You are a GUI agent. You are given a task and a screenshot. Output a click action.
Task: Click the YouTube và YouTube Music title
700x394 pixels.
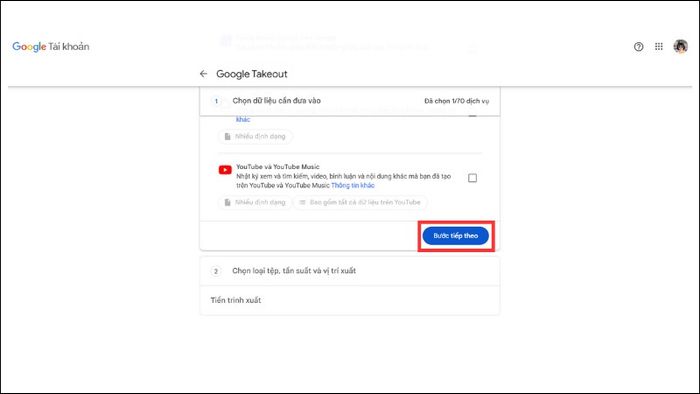[x=278, y=167]
